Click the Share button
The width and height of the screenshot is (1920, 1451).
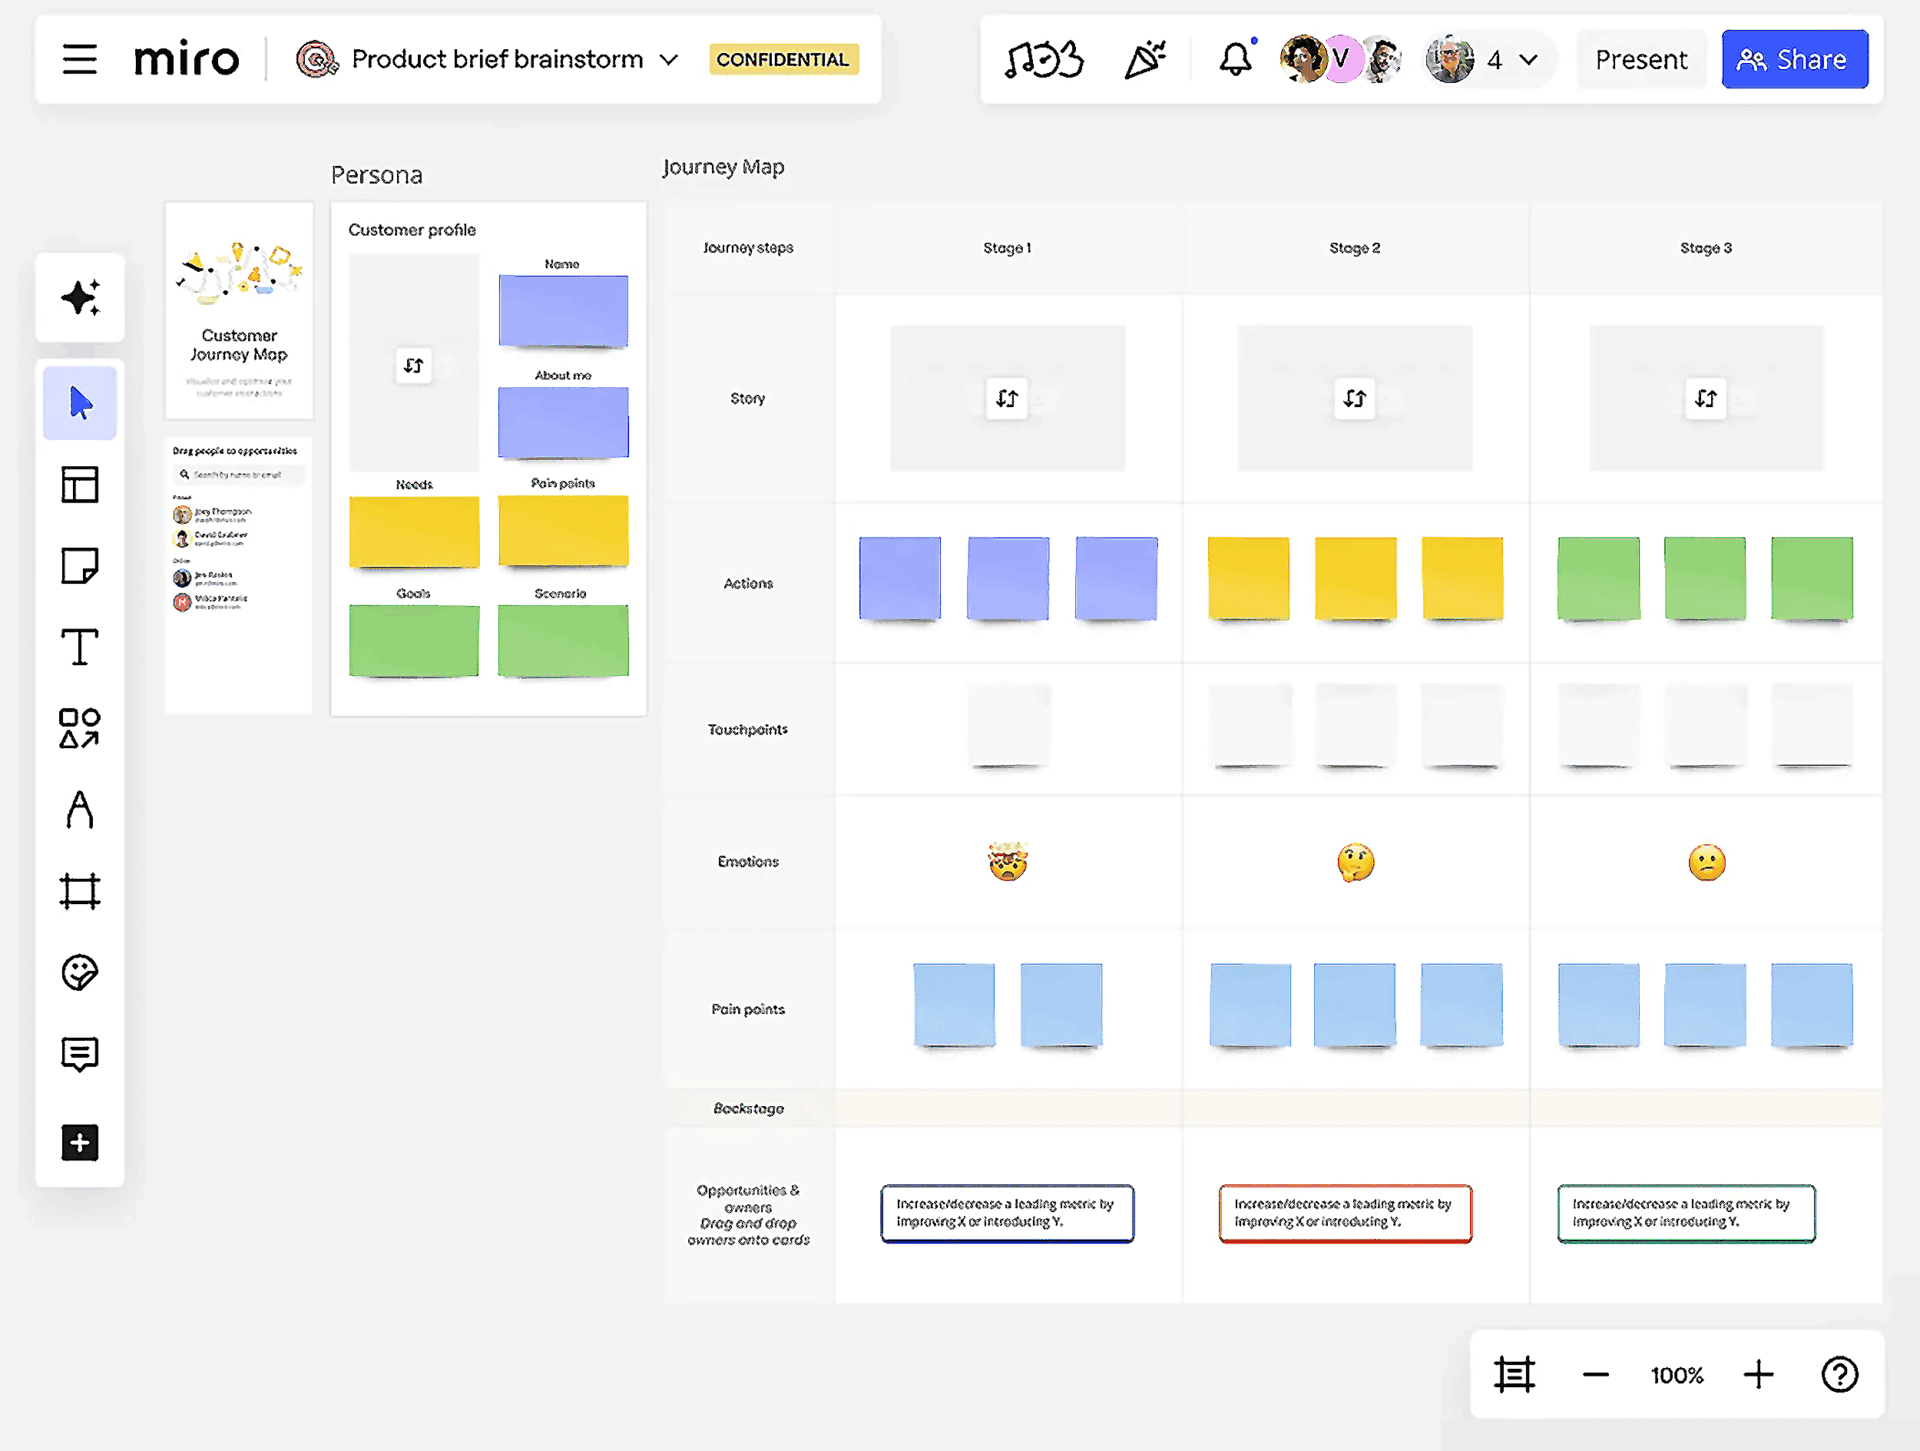coord(1794,60)
